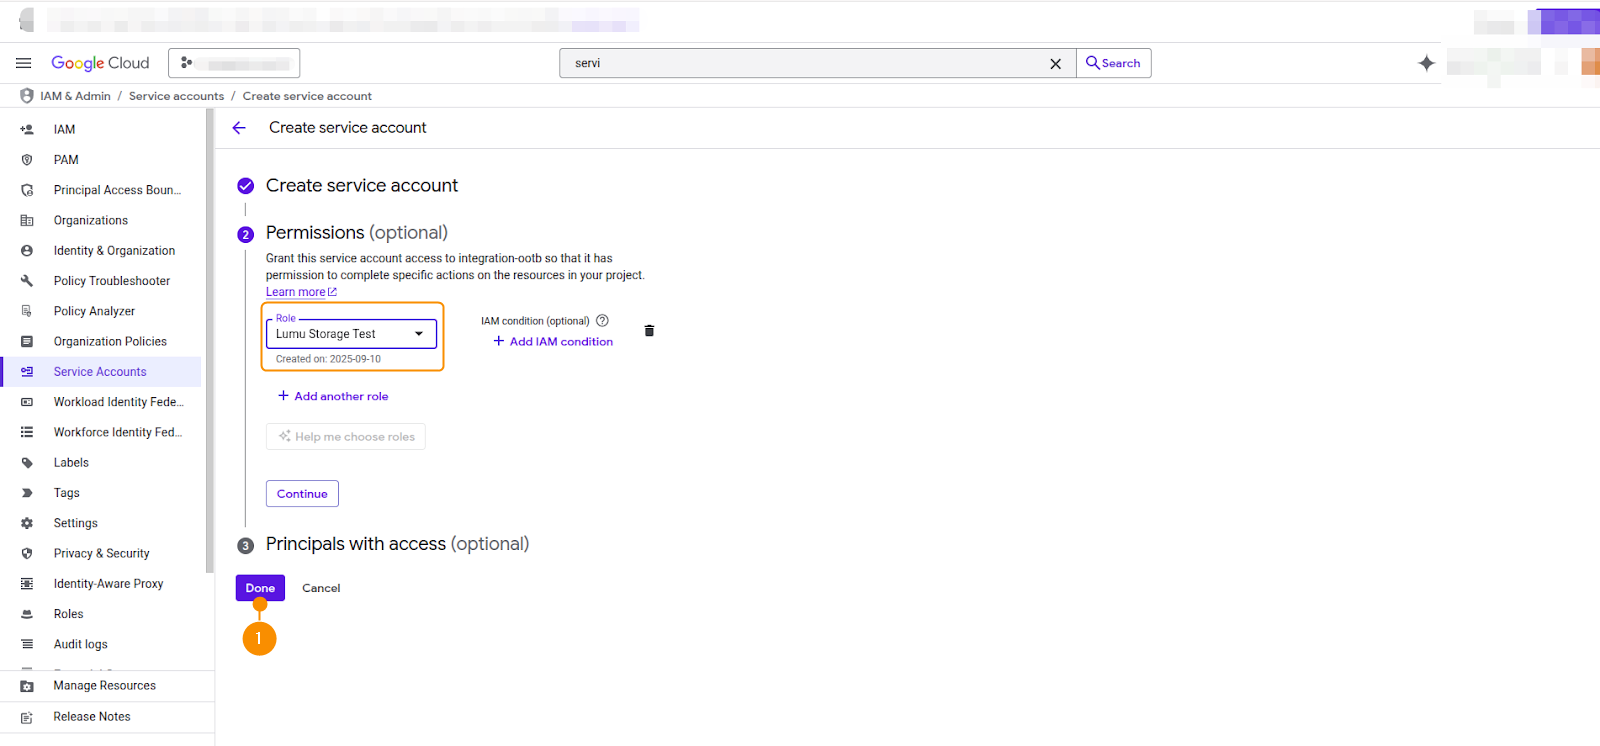Click Add another role

point(333,396)
